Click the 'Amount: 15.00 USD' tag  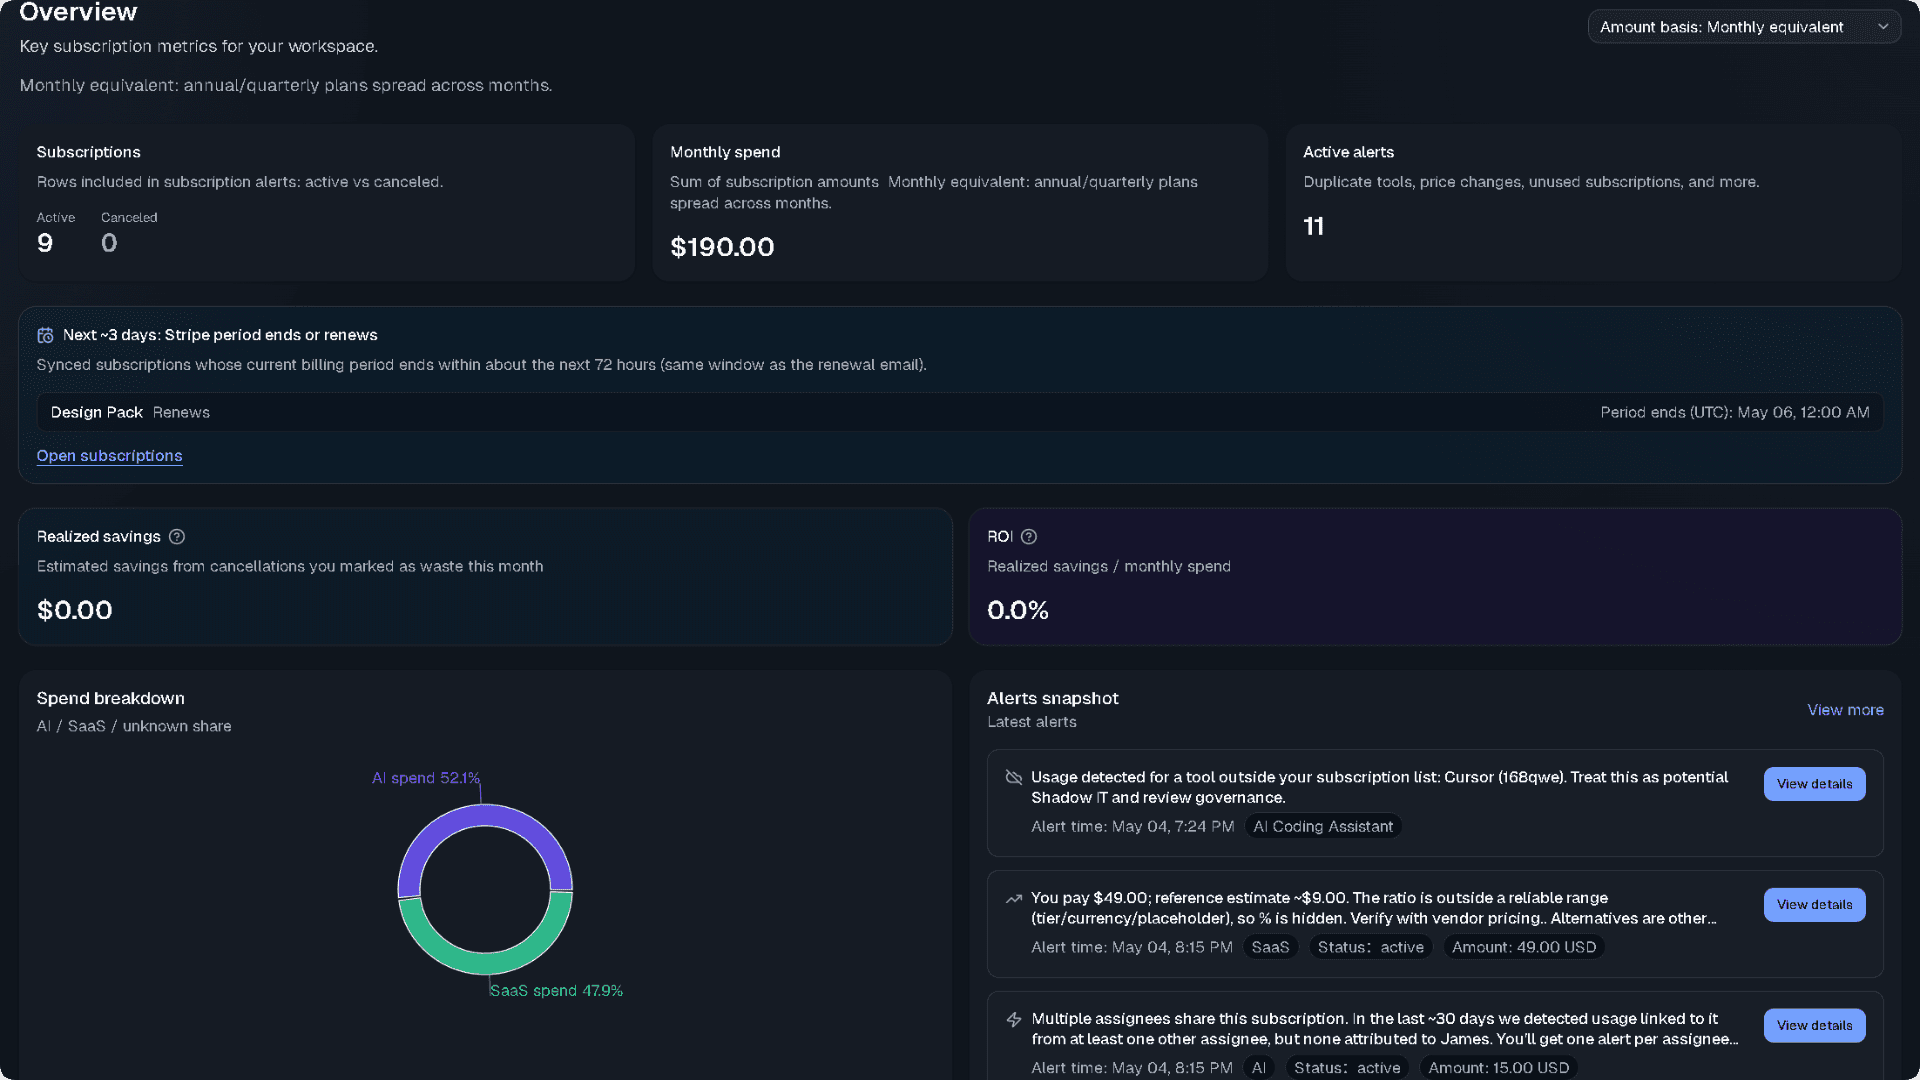coord(1498,1068)
